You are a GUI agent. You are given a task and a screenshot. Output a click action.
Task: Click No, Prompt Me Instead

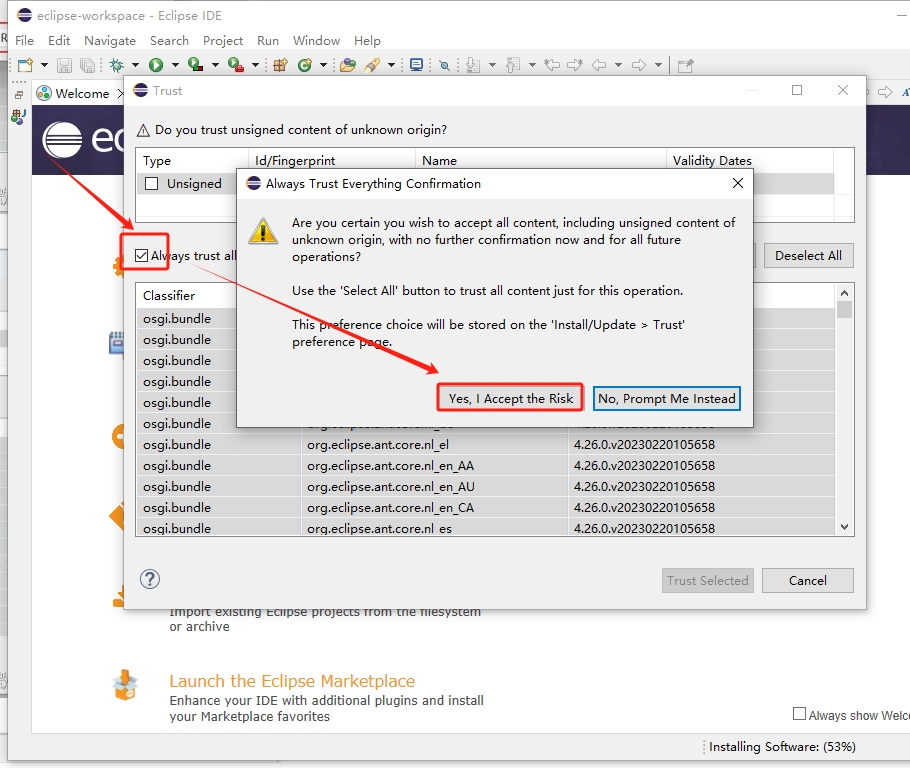point(666,398)
